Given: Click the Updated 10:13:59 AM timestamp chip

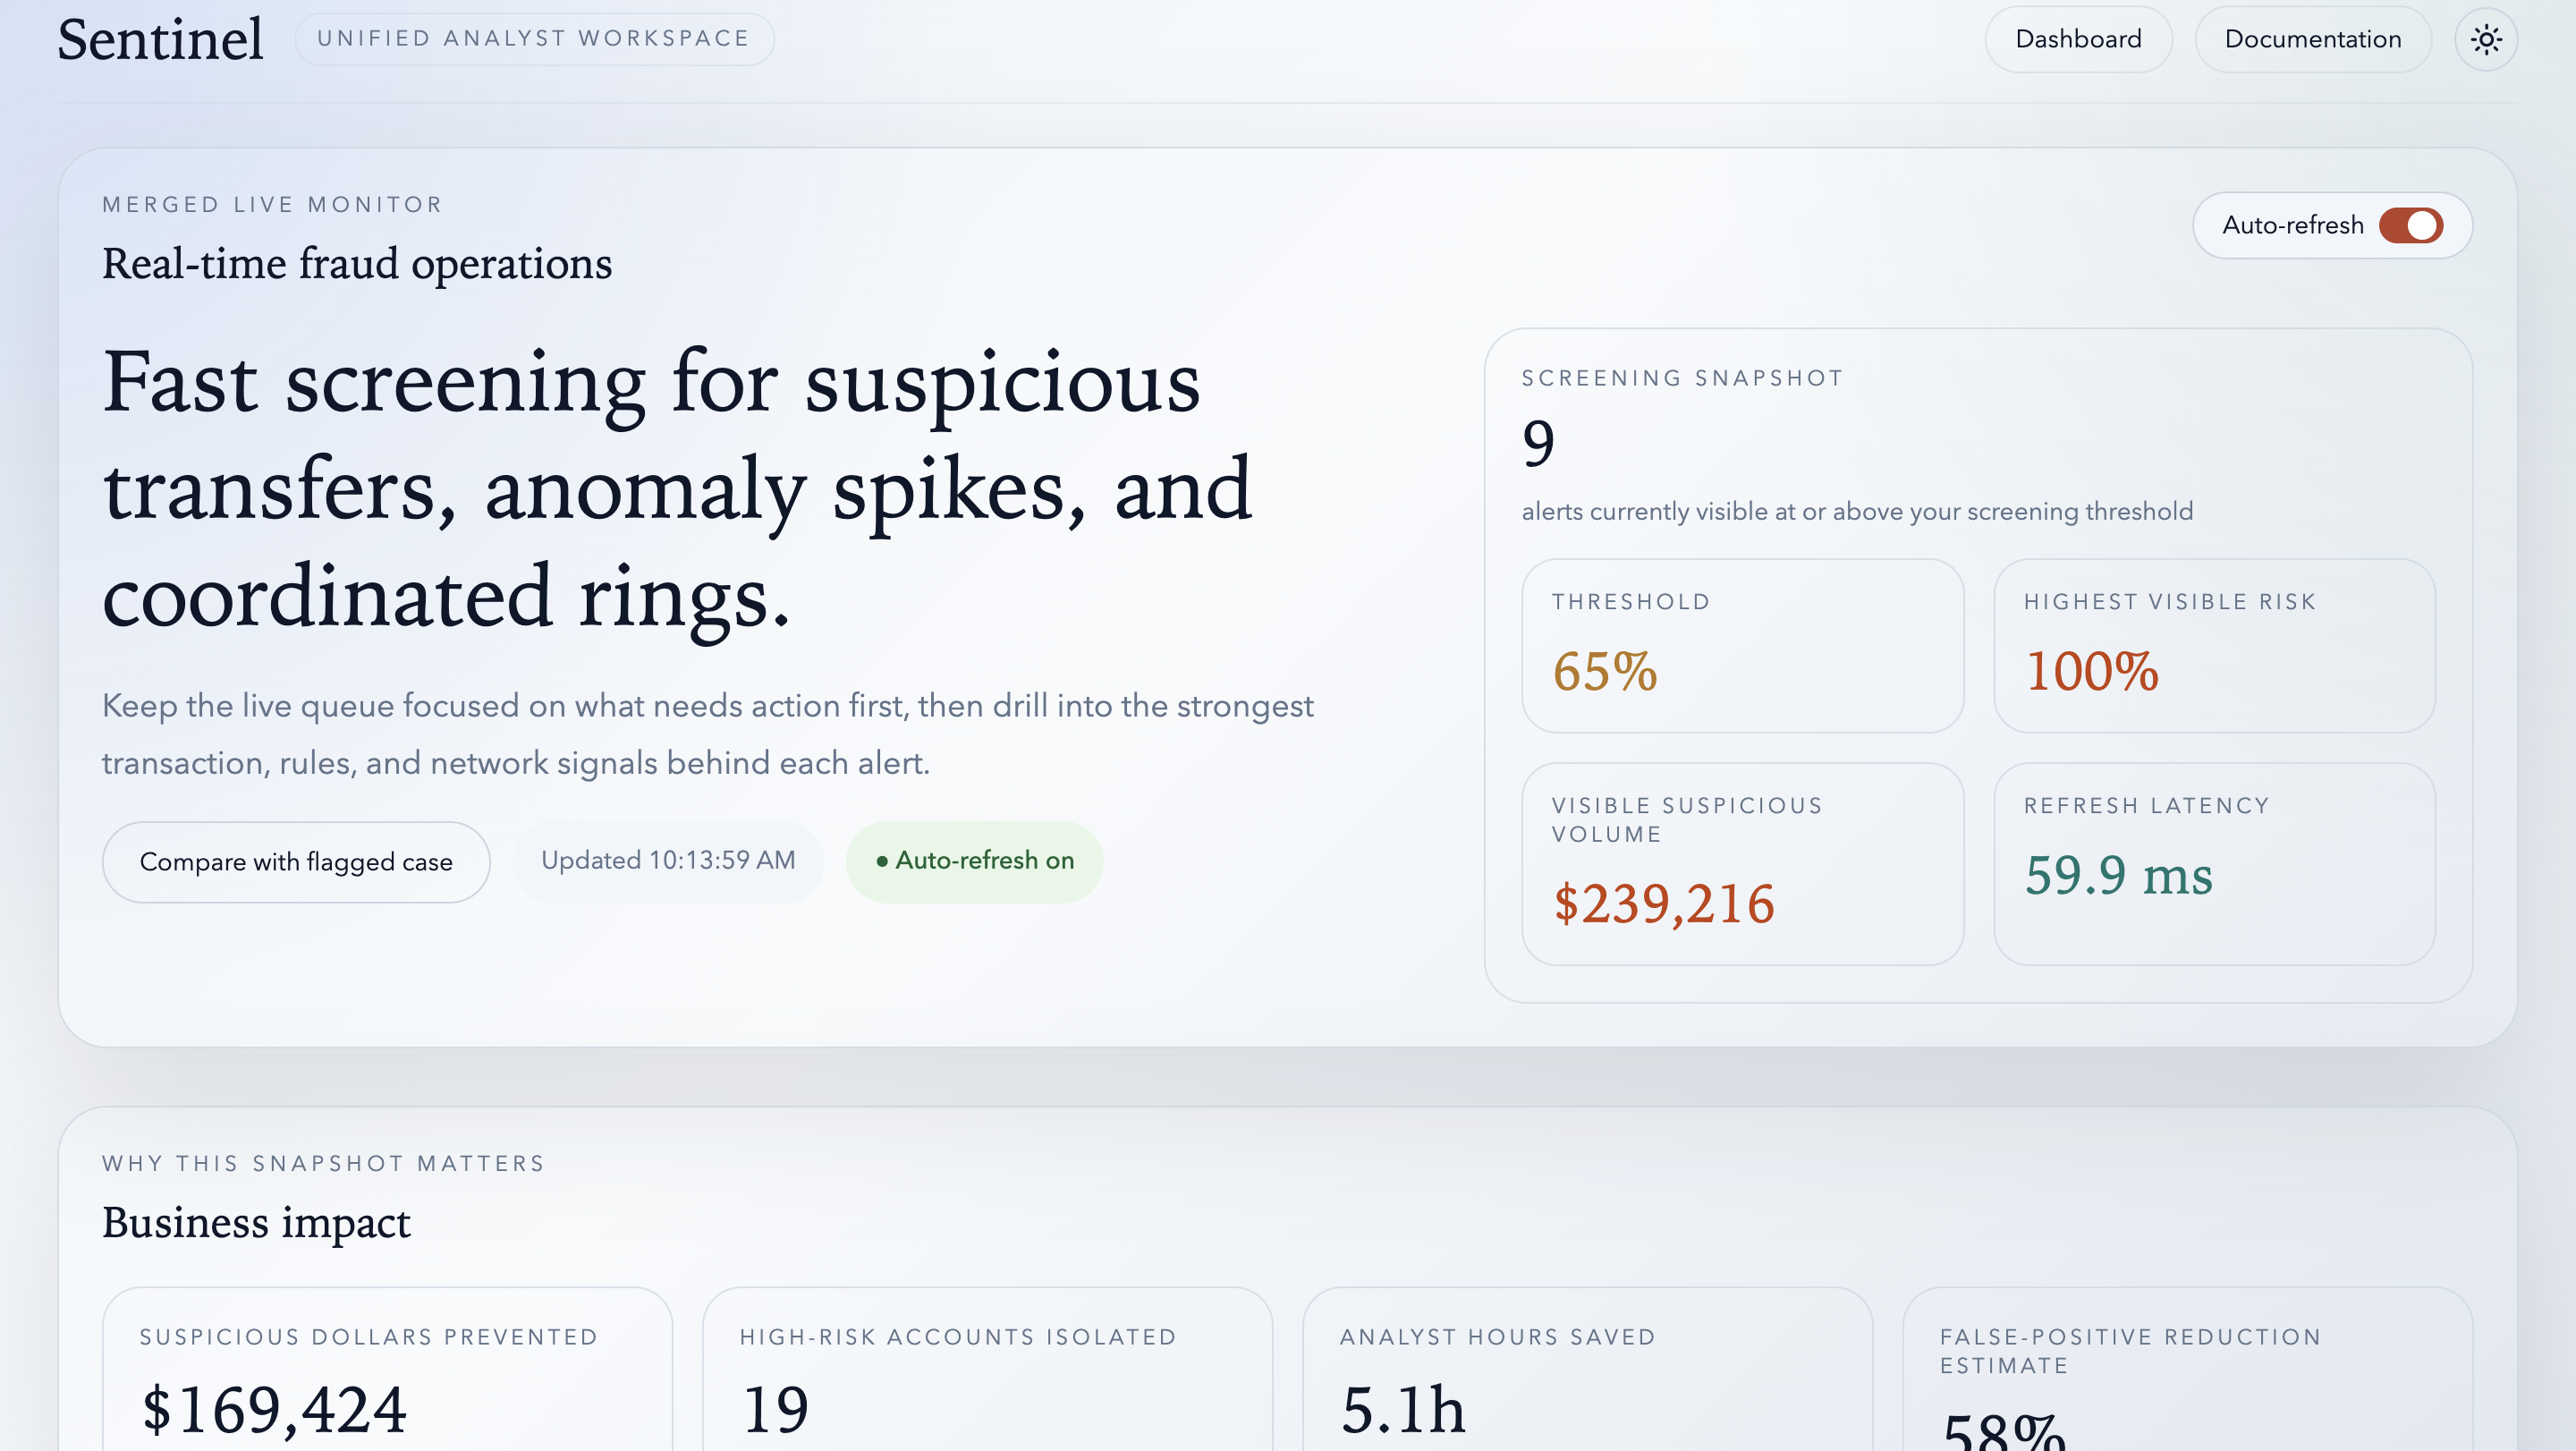Looking at the screenshot, I should pyautogui.click(x=667, y=861).
